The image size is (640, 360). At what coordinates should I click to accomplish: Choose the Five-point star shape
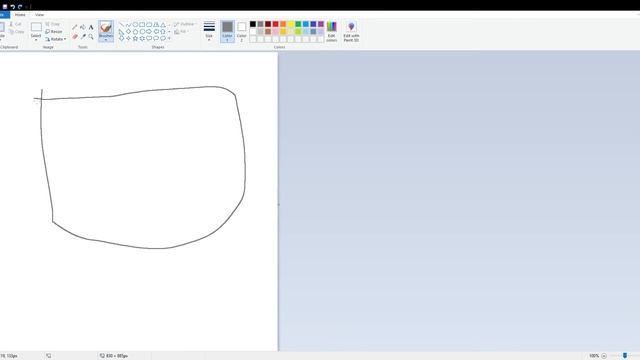tap(135, 38)
